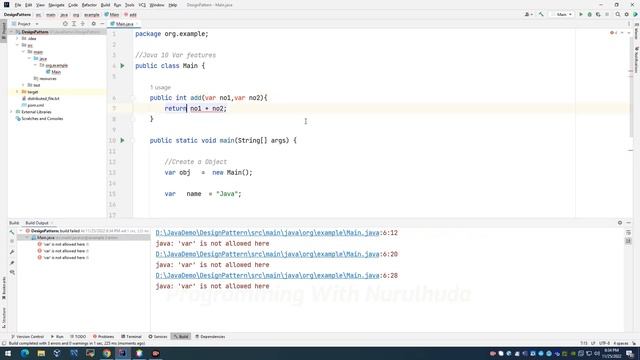Click the rebuild hammer icon in Build panel
The image size is (640, 360).
(12, 232)
